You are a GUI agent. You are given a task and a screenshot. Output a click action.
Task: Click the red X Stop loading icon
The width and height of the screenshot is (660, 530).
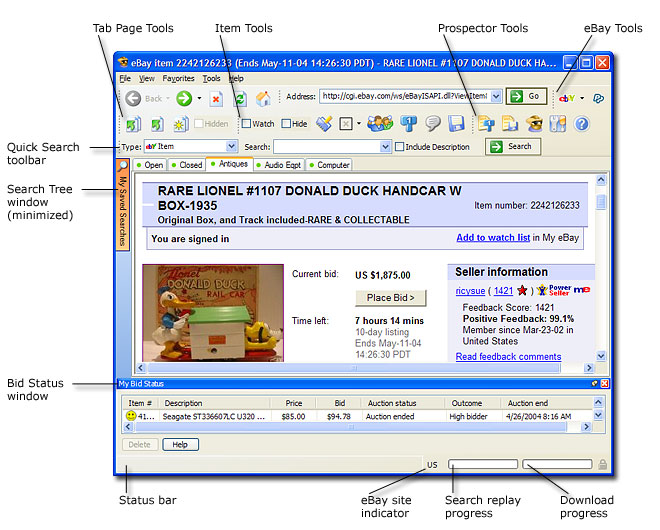tap(216, 99)
